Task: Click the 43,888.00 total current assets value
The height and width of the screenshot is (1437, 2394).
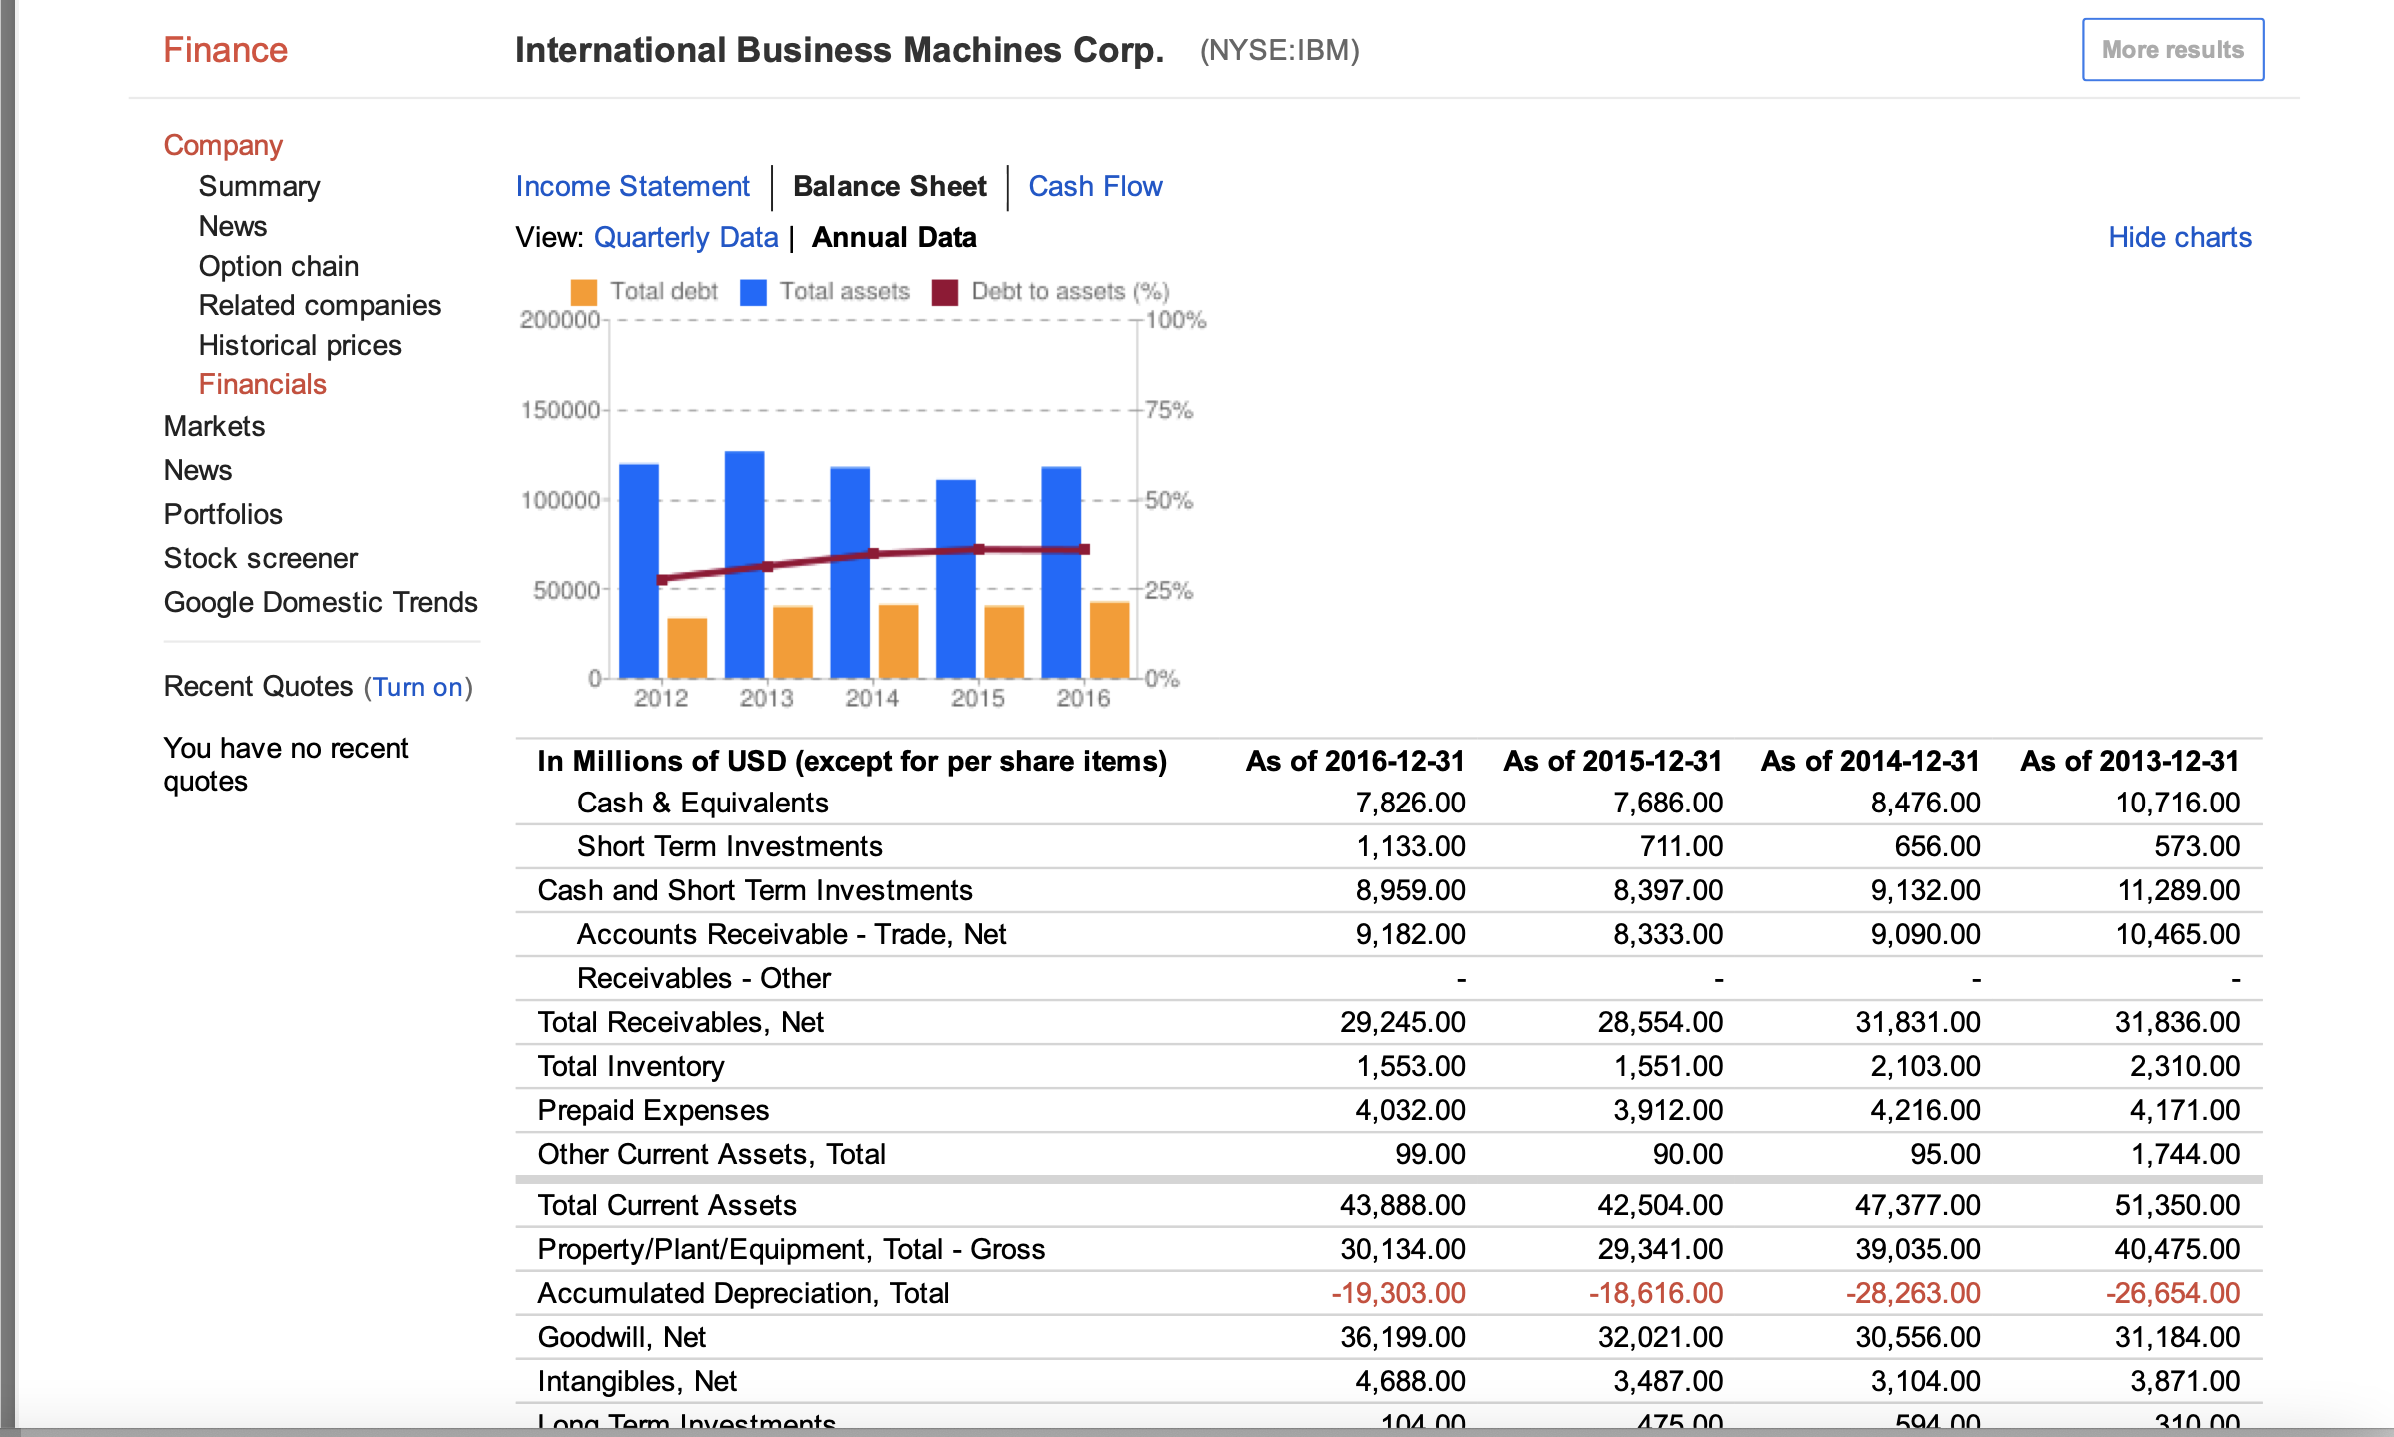Action: 1402,1205
